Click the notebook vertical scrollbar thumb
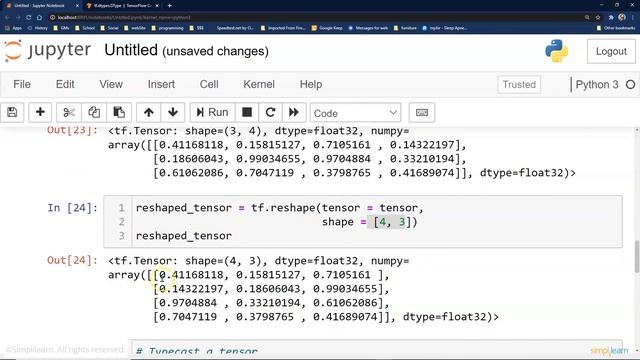Screen dimensions: 640x360 (637, 256)
